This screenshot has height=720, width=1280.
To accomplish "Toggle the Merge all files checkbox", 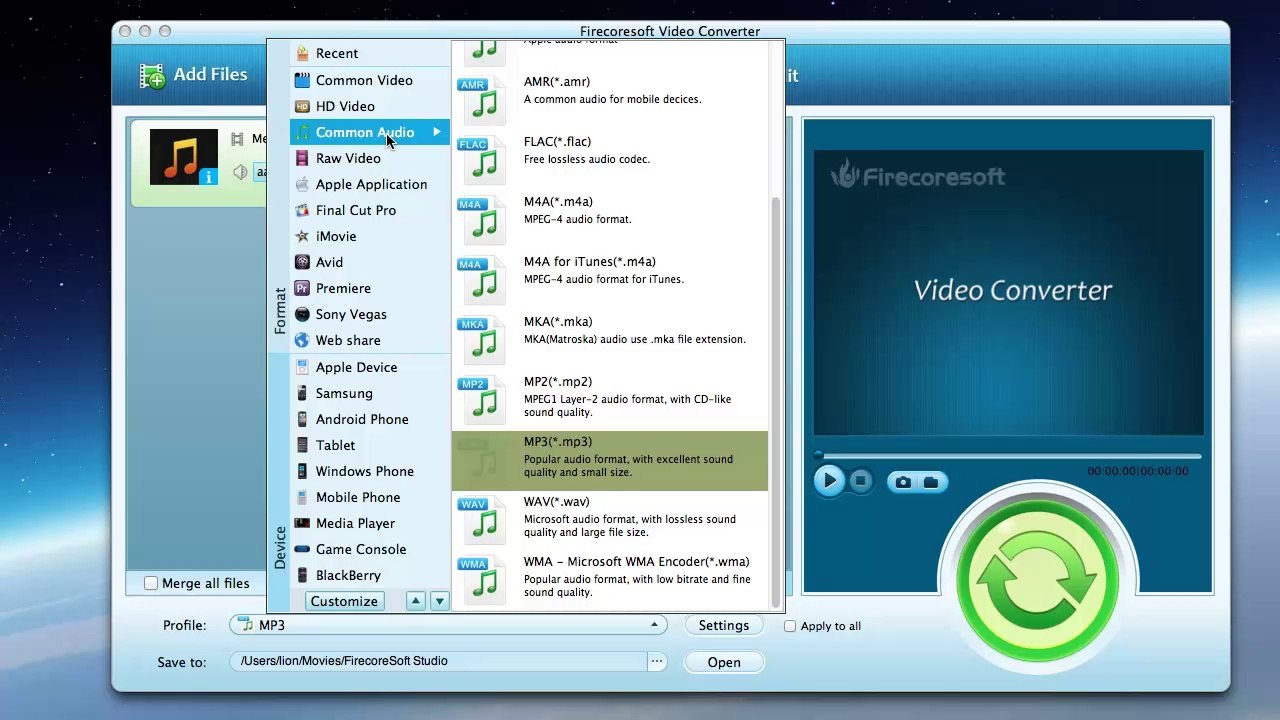I will point(151,583).
